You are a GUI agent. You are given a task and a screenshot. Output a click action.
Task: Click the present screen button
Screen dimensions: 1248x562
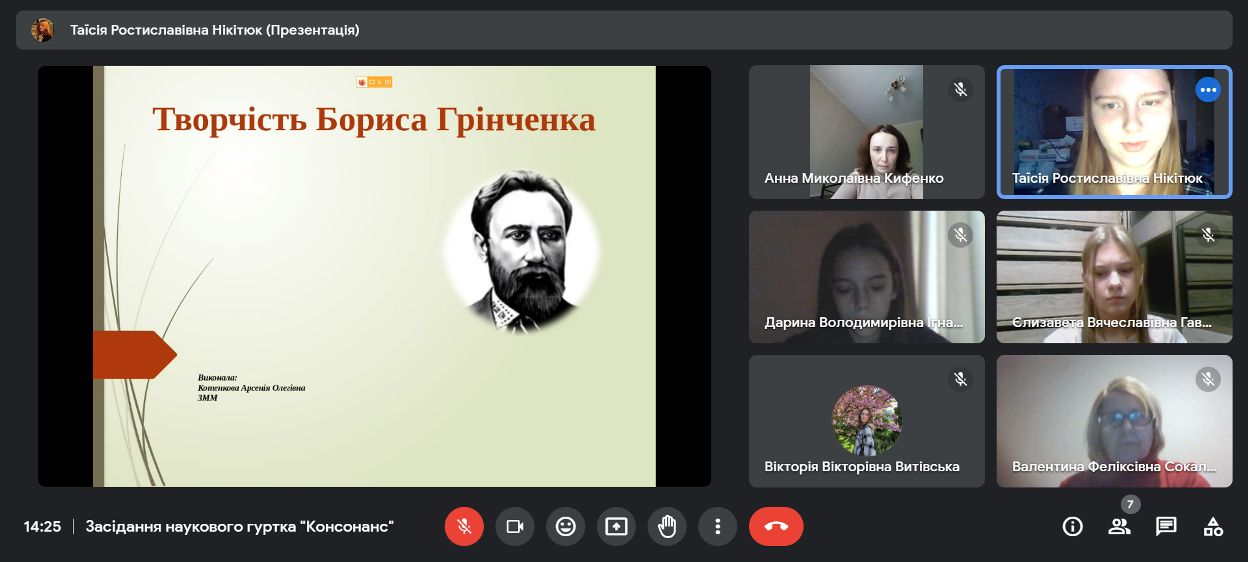[616, 526]
